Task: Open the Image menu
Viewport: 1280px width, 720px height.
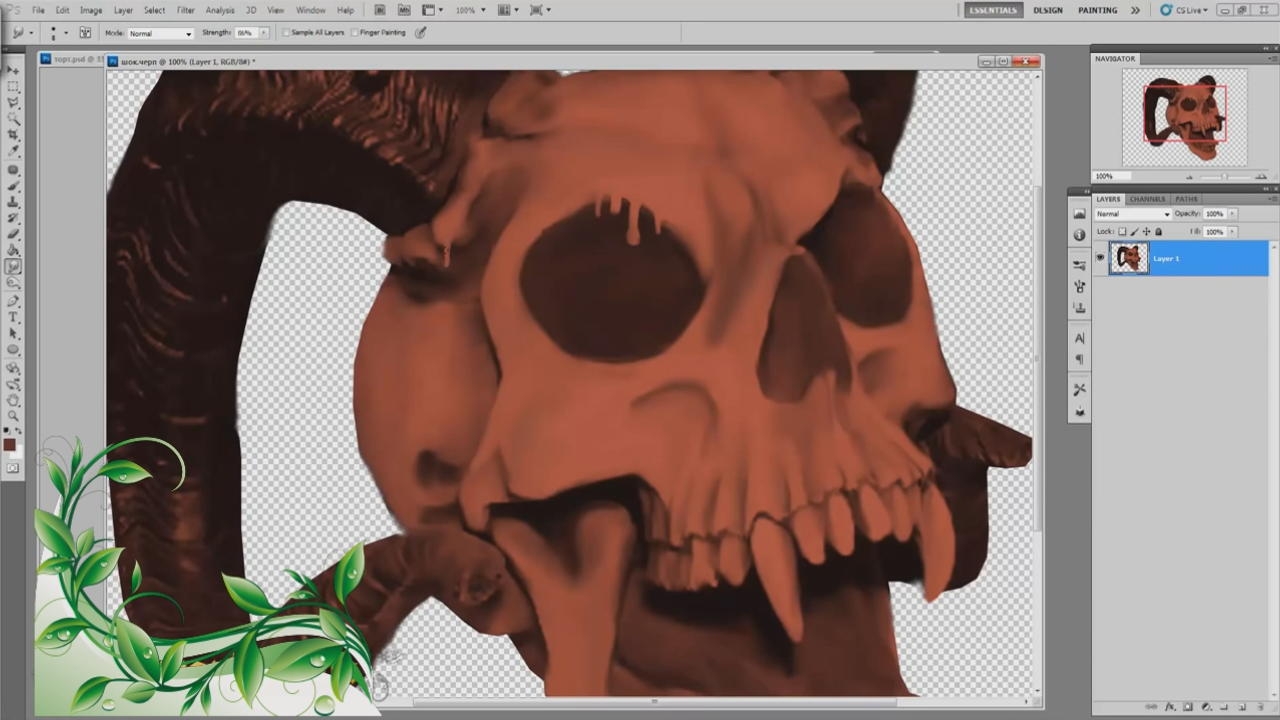Action: pos(91,10)
